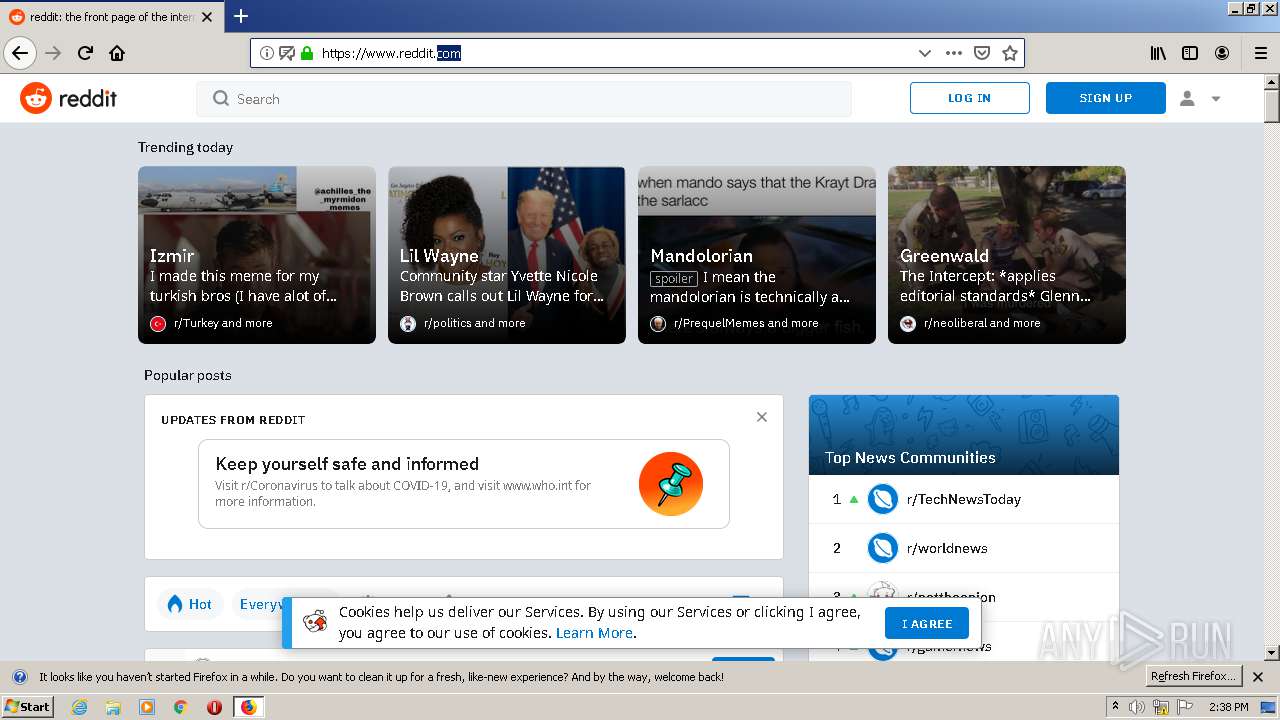Open r/Turkey and more link

click(223, 323)
